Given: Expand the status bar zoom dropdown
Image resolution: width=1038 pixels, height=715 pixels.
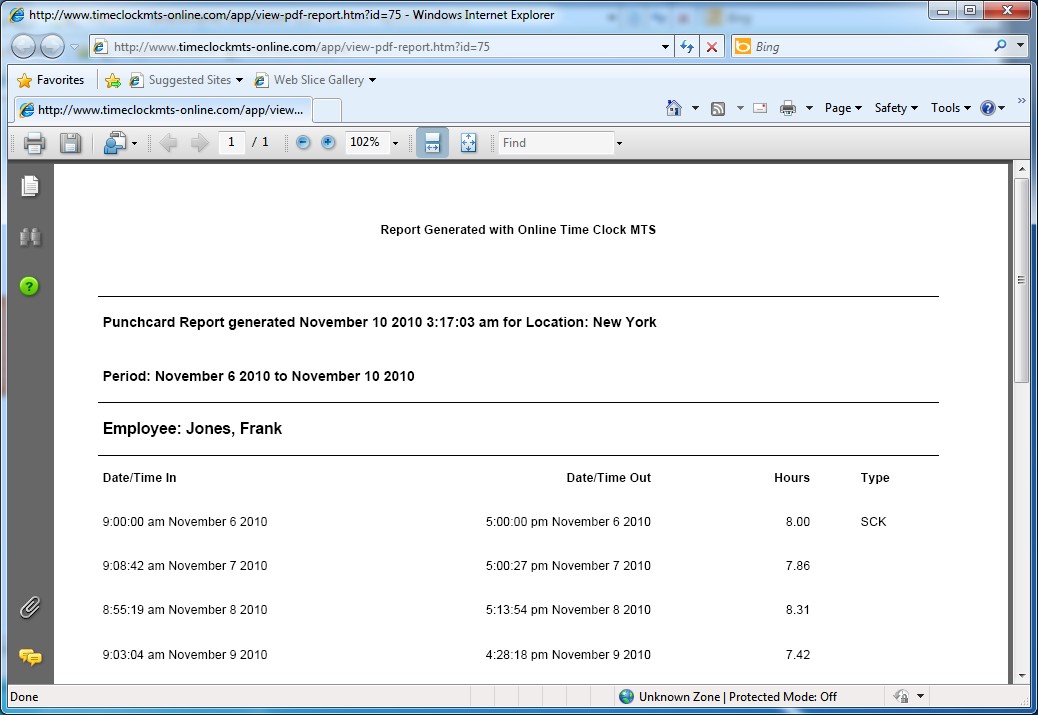Looking at the screenshot, I should pyautogui.click(x=920, y=696).
